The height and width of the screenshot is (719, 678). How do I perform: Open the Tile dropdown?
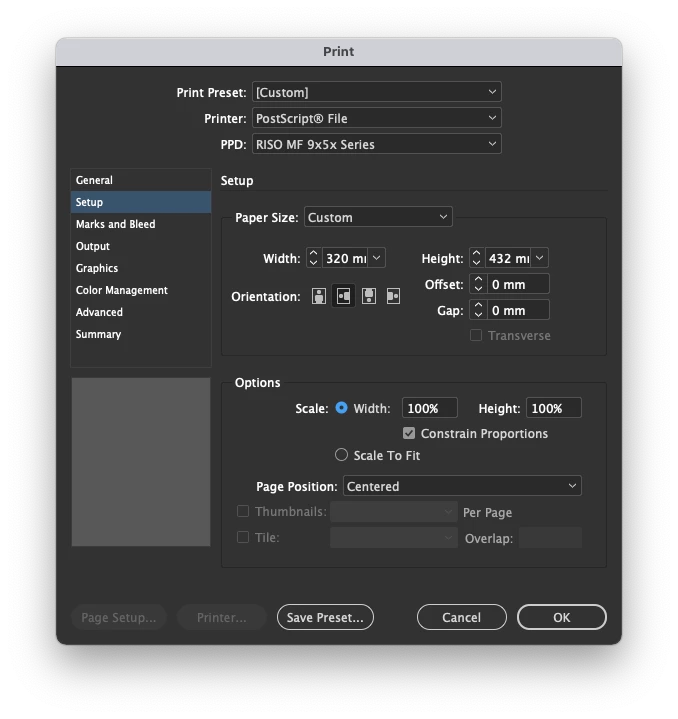point(394,537)
